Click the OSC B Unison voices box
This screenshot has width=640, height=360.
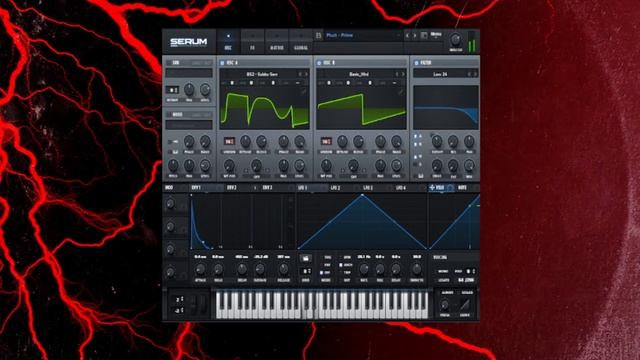326,142
